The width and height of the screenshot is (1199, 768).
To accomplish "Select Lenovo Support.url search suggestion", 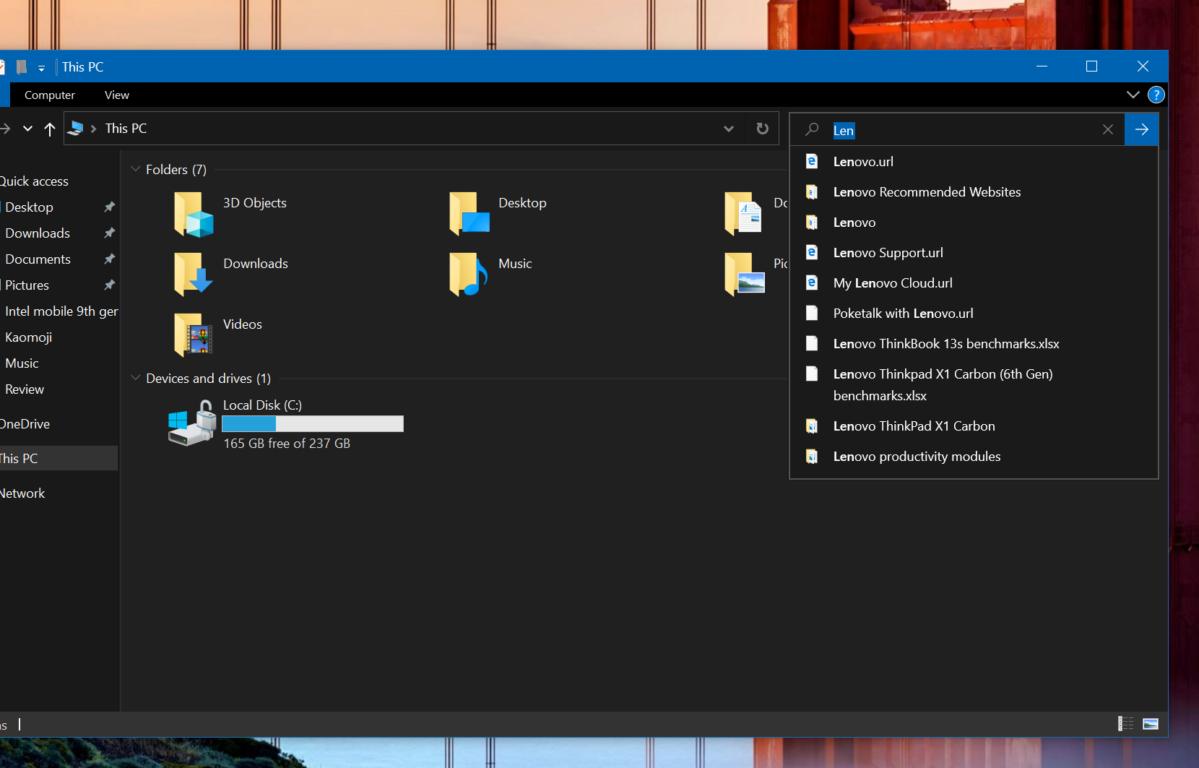I will tap(888, 253).
